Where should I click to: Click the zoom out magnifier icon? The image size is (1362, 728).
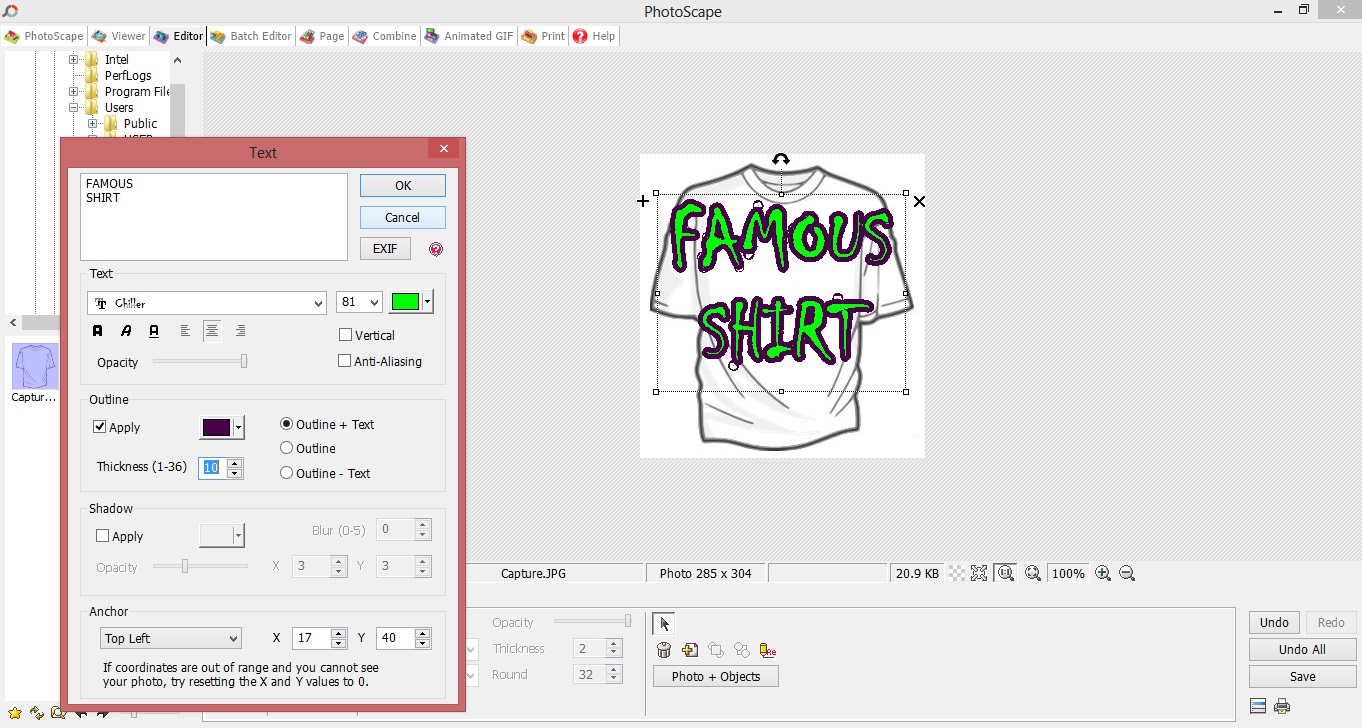[1127, 573]
